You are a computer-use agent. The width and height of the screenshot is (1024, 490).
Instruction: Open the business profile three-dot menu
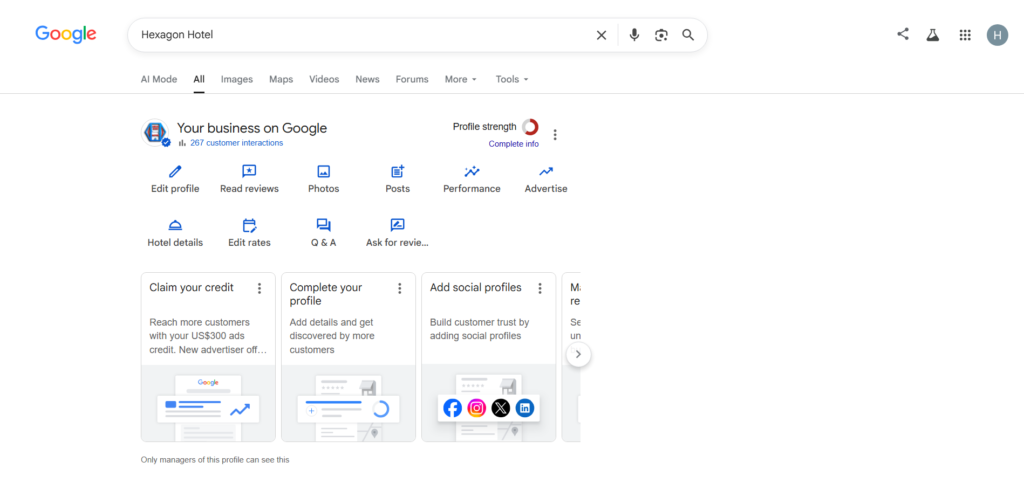pyautogui.click(x=554, y=135)
